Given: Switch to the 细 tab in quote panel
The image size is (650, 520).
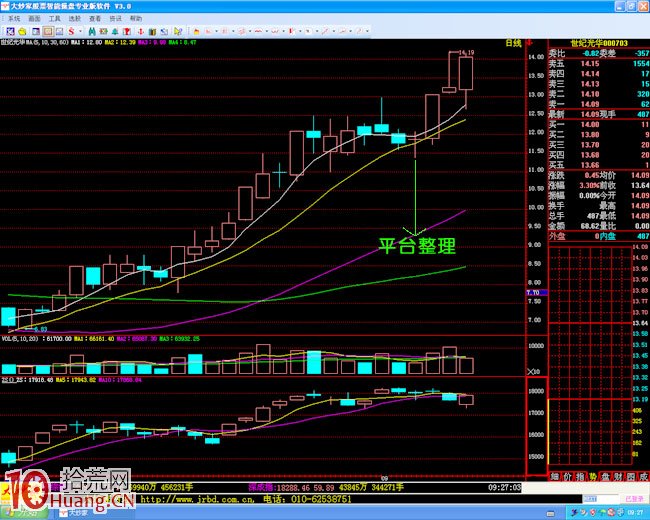Looking at the screenshot, I should coord(555,476).
